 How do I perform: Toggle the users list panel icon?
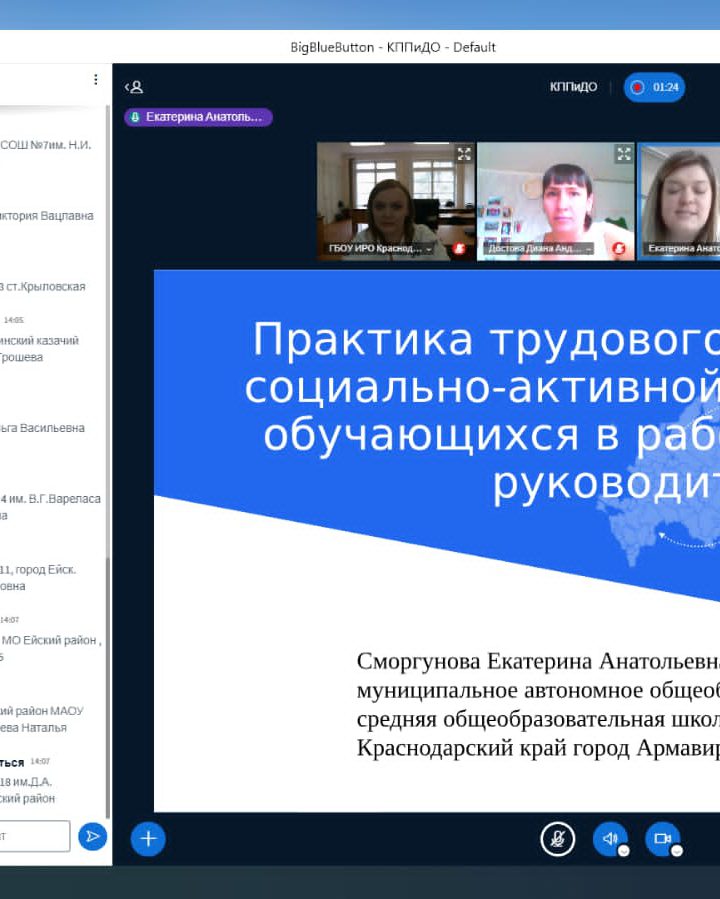coord(133,87)
